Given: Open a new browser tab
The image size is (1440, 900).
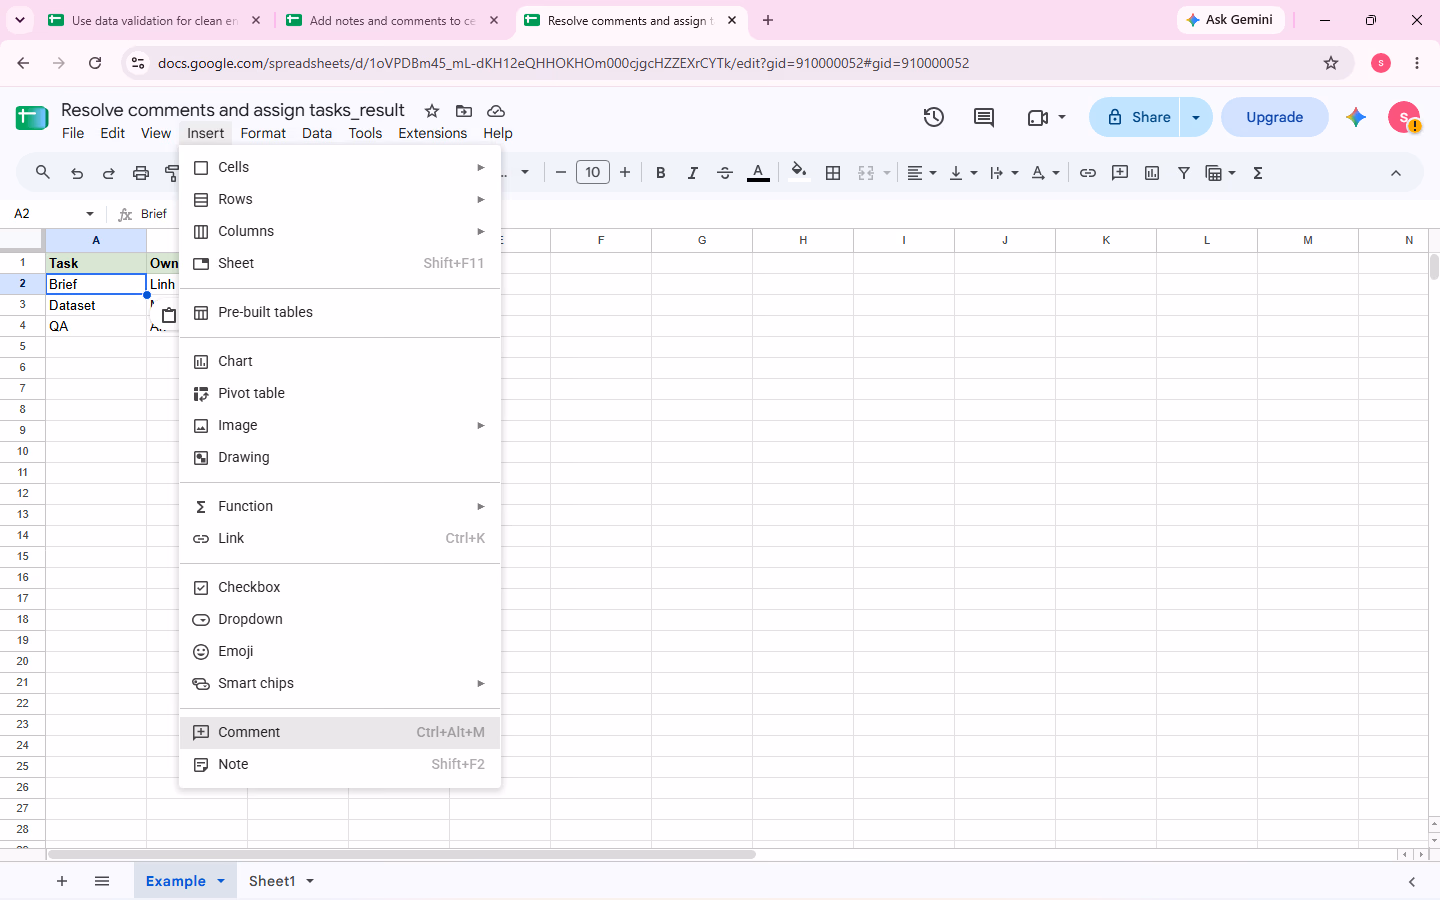Looking at the screenshot, I should [x=767, y=20].
